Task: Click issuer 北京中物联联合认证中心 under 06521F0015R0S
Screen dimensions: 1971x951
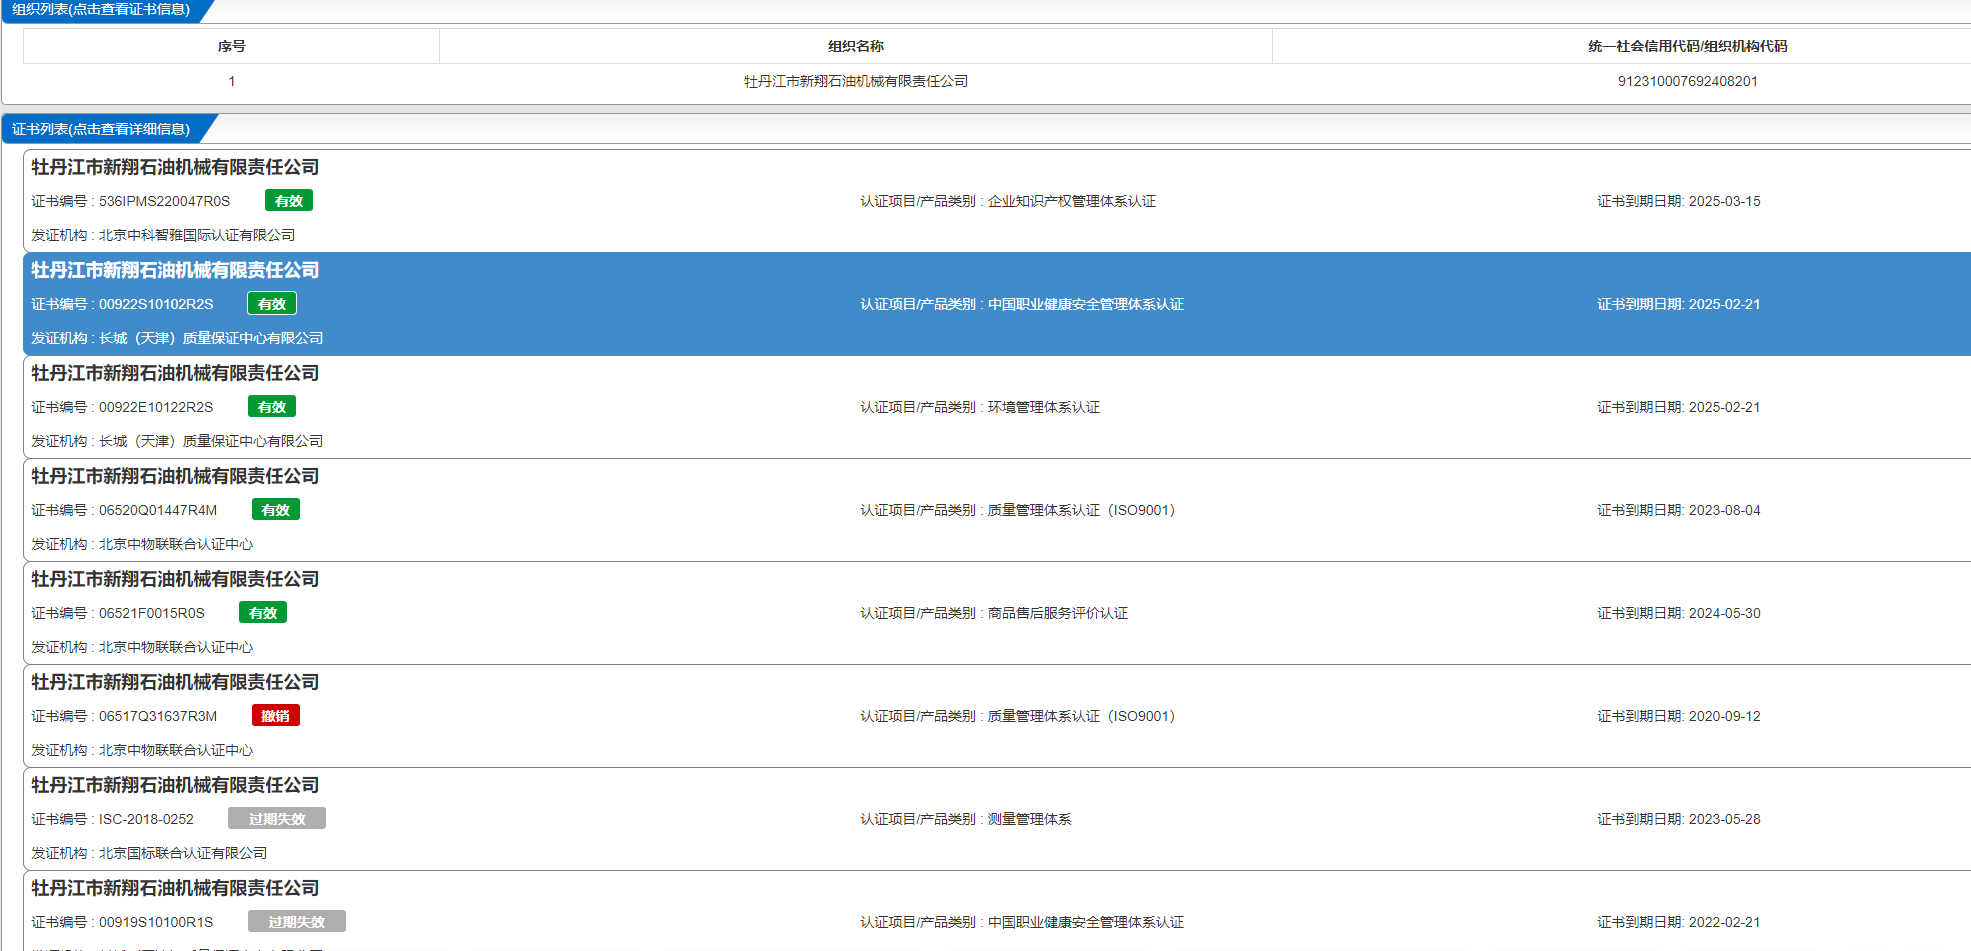Action: coord(176,647)
